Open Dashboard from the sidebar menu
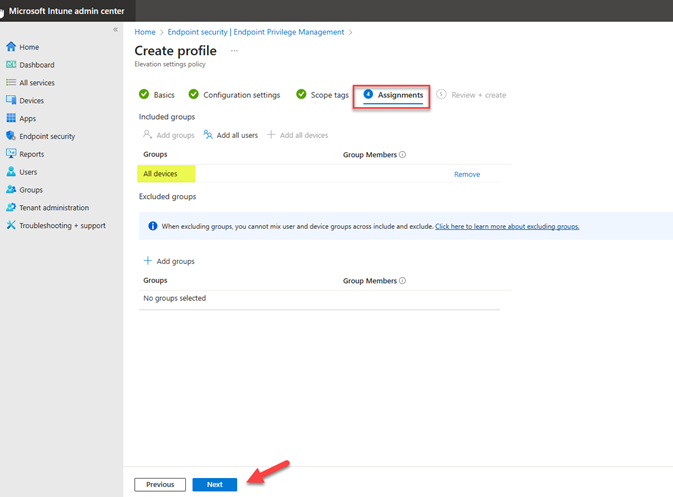Screen dimensions: 673x497 (x=37, y=65)
